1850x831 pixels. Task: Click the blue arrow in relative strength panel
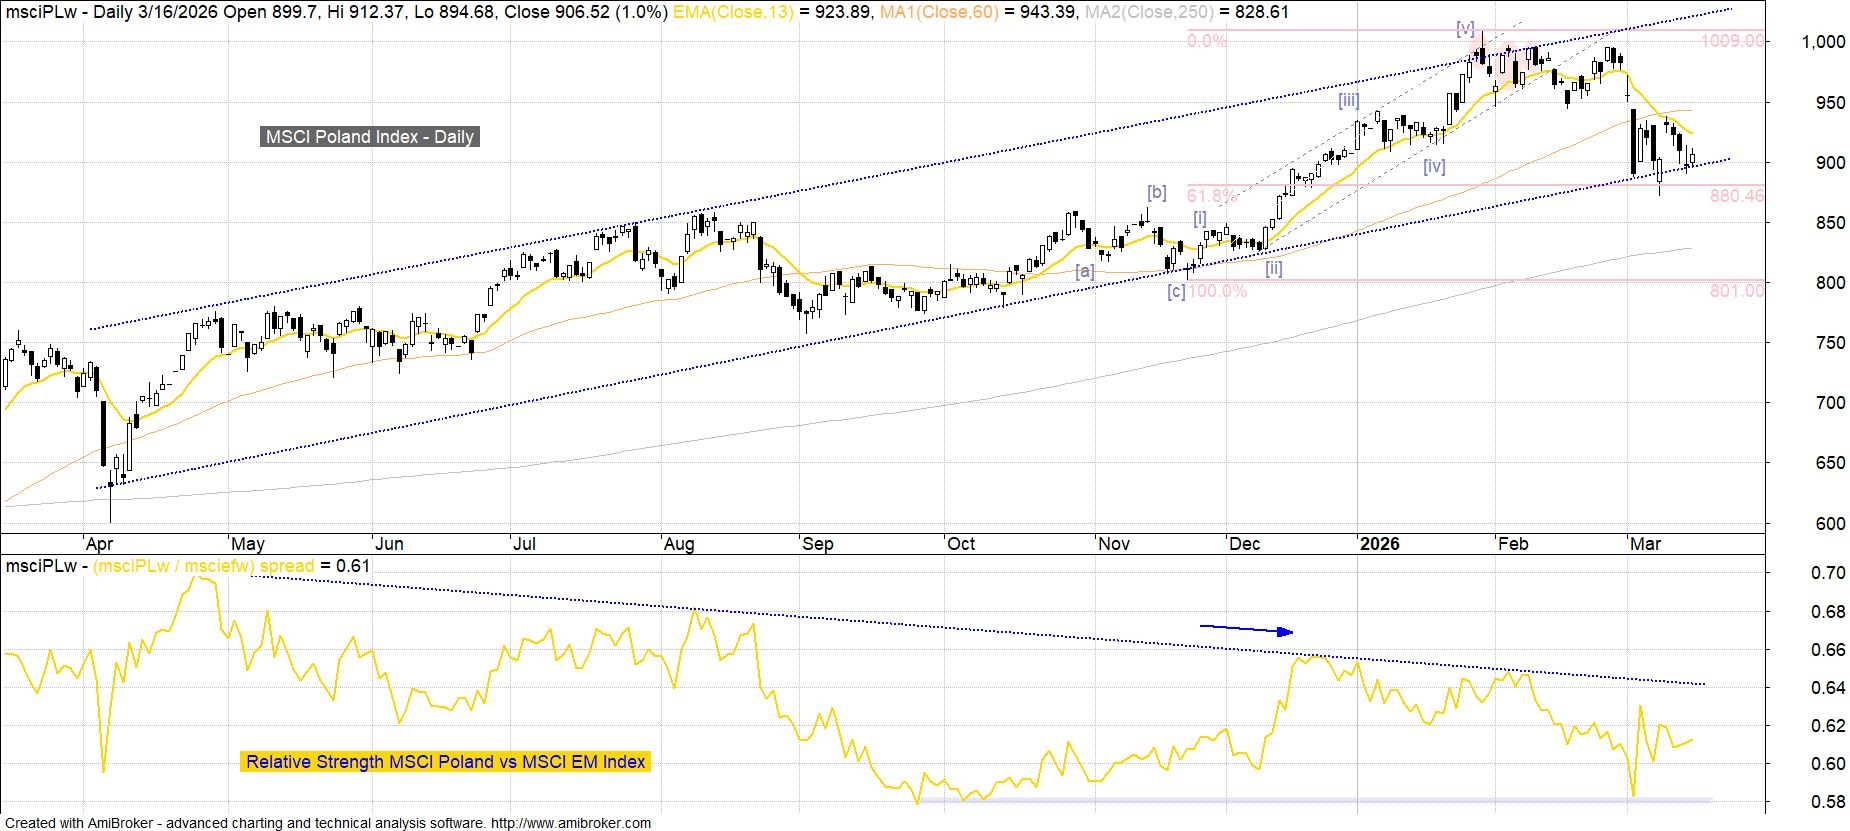point(1246,629)
